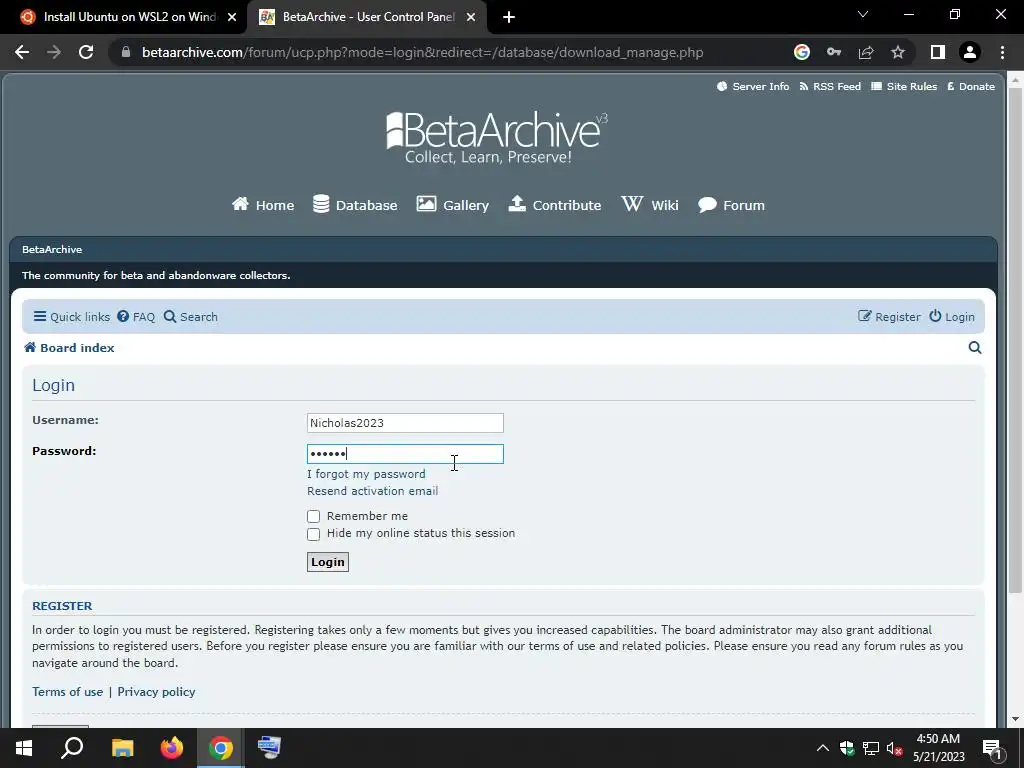The width and height of the screenshot is (1024, 768).
Task: Open the Privacy policy link
Action: (156, 692)
